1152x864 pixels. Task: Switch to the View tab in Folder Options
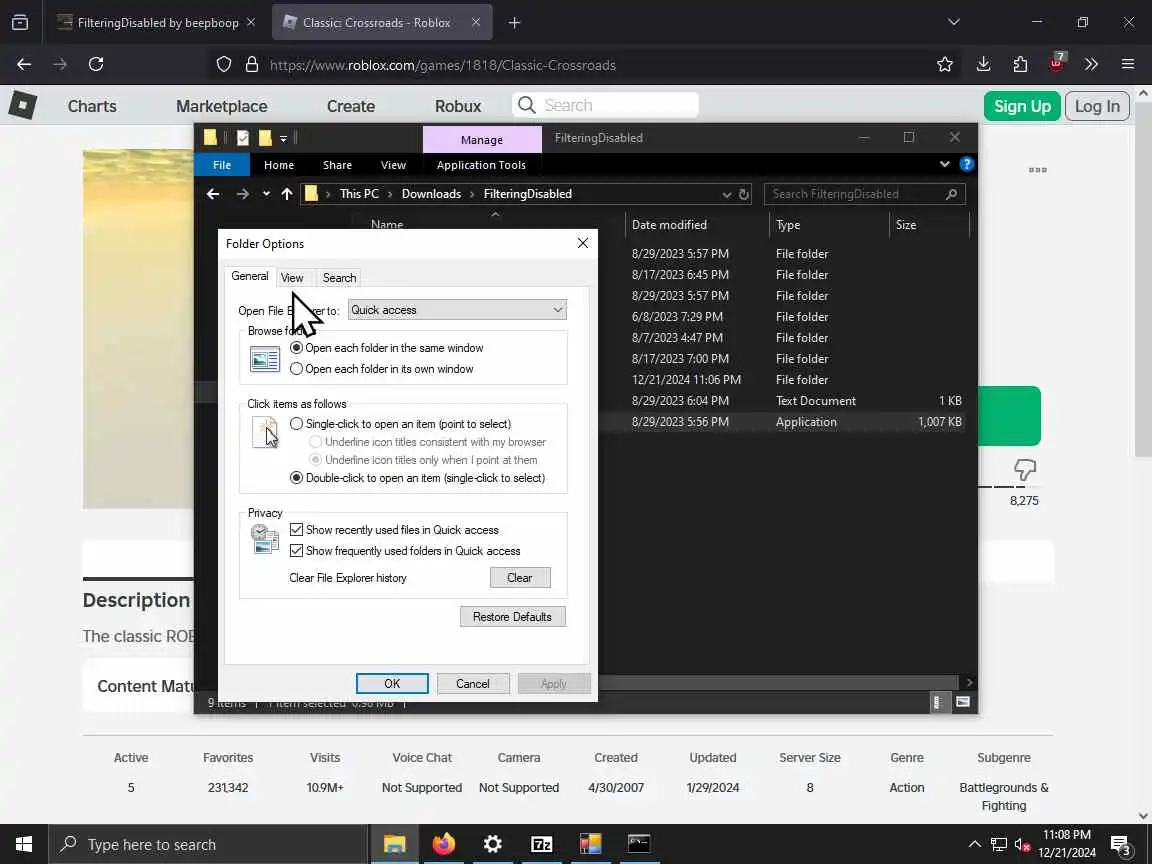[x=292, y=278]
